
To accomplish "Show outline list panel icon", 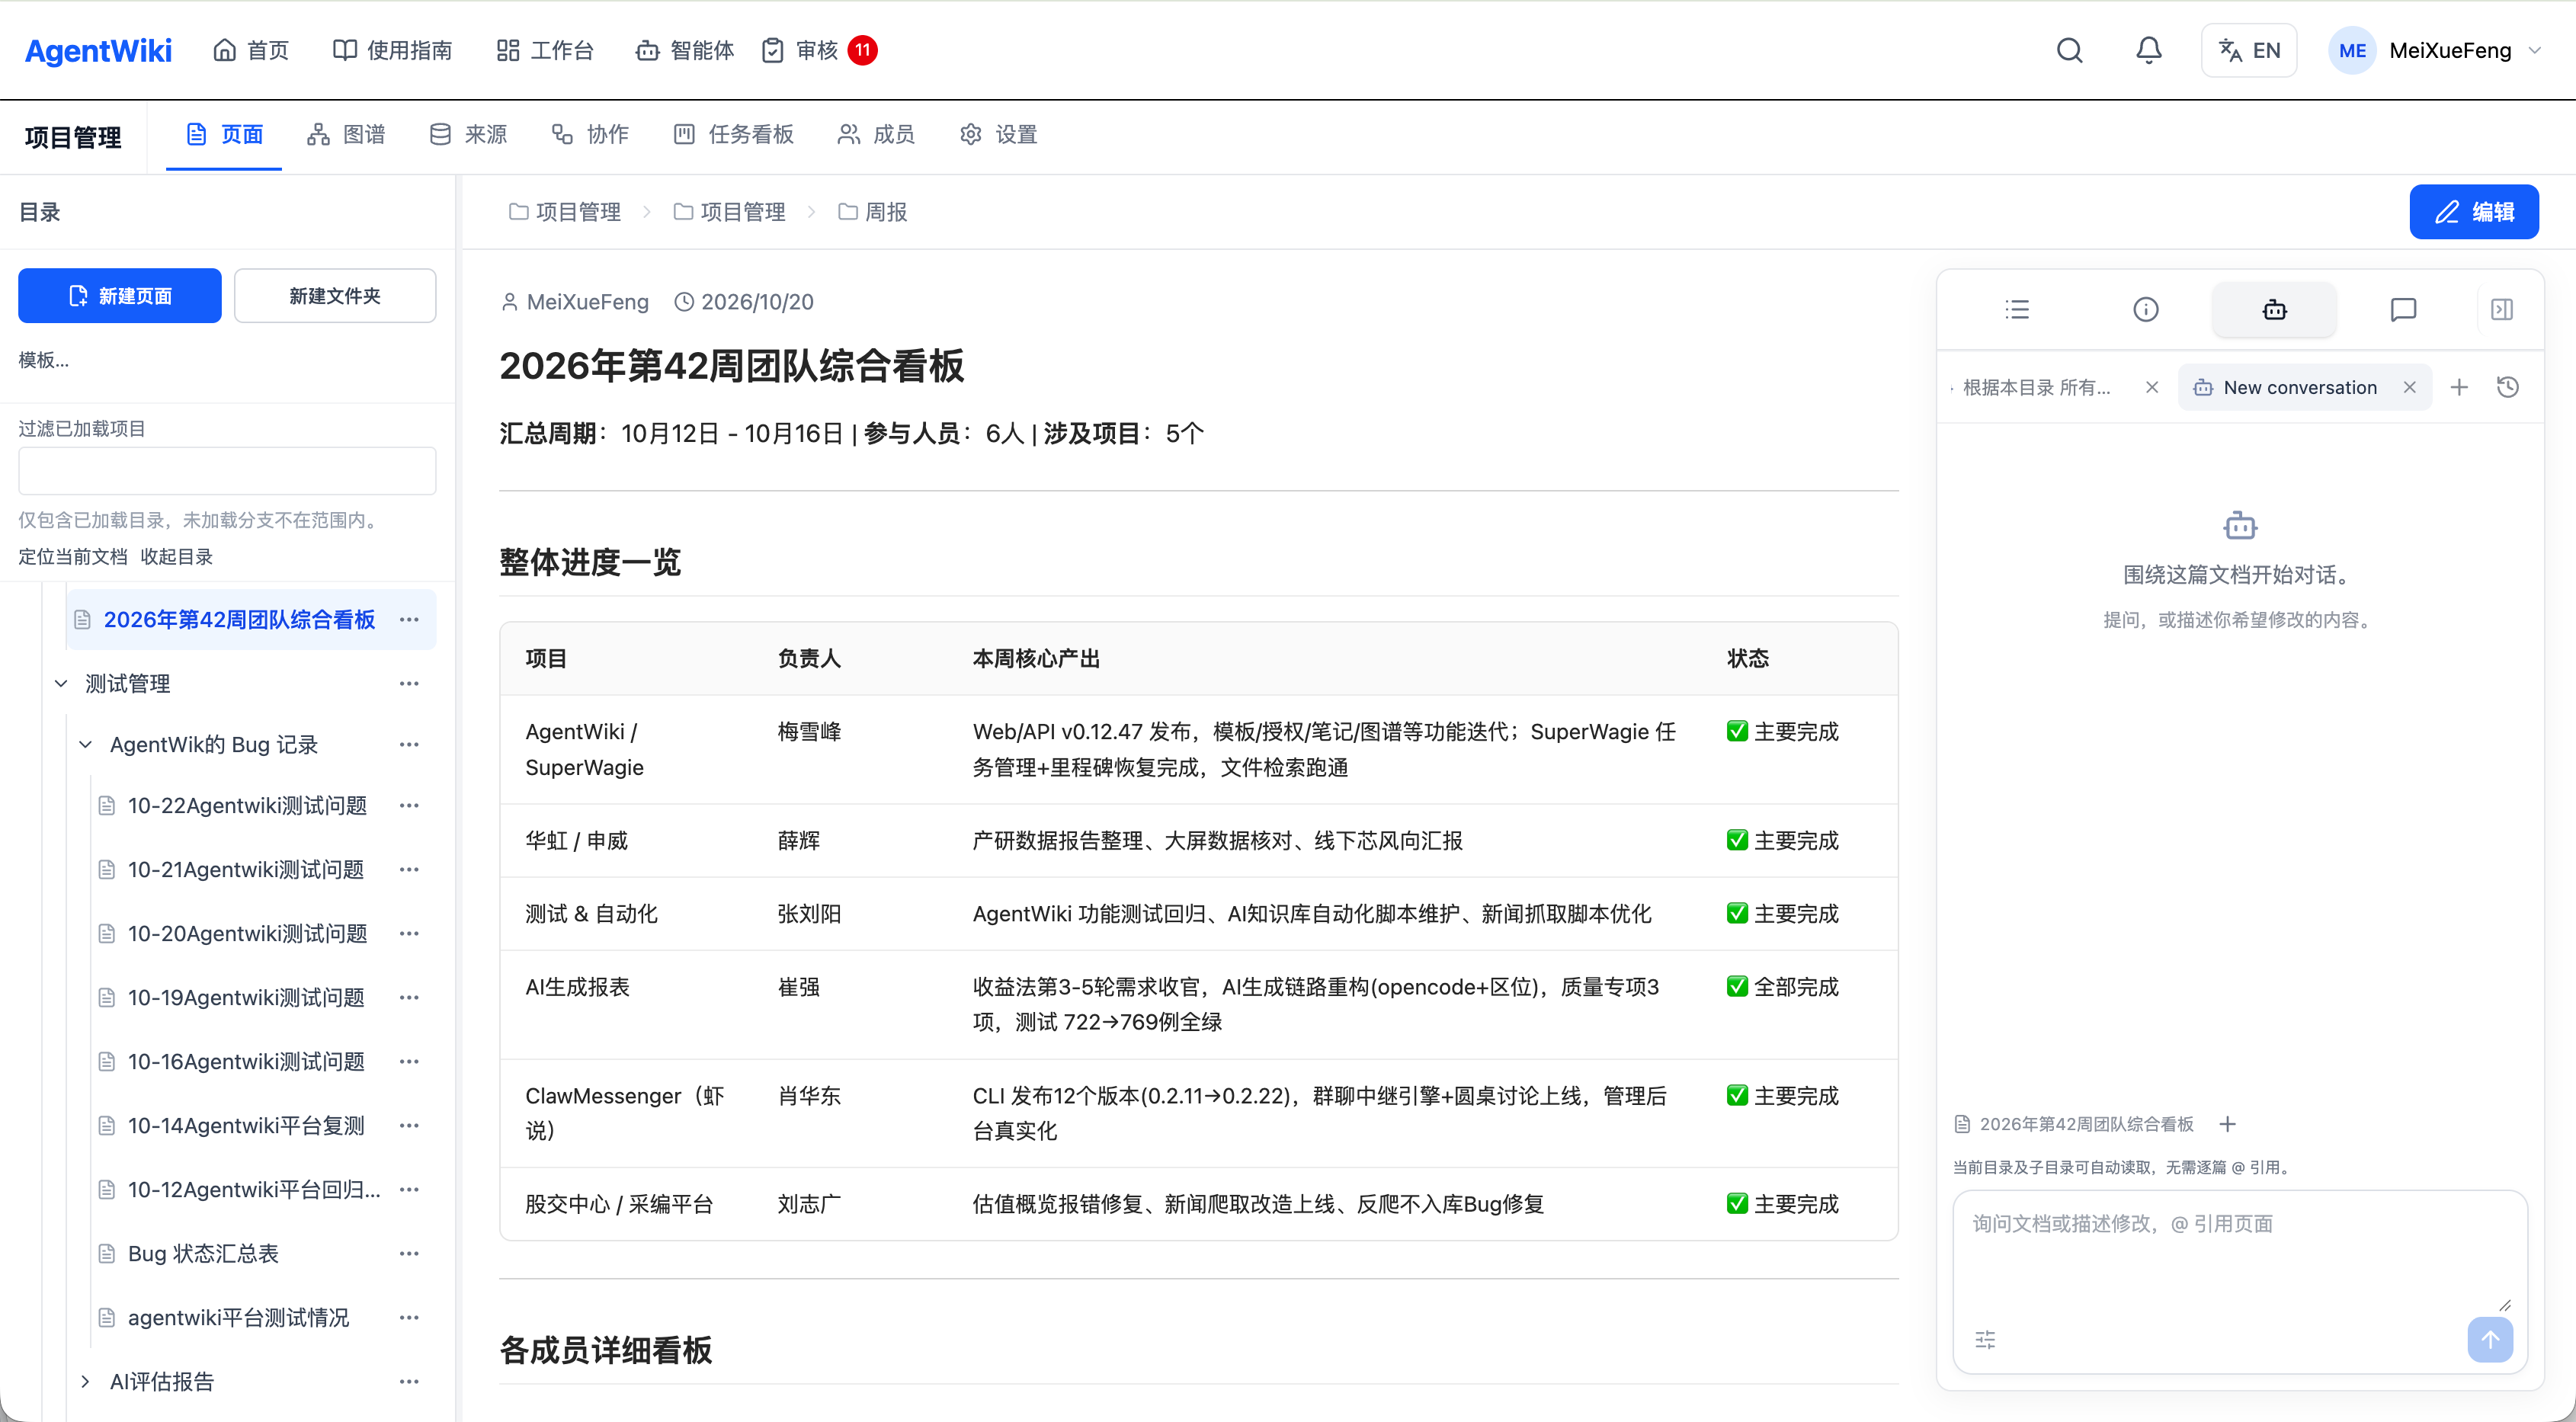I will tap(2017, 310).
